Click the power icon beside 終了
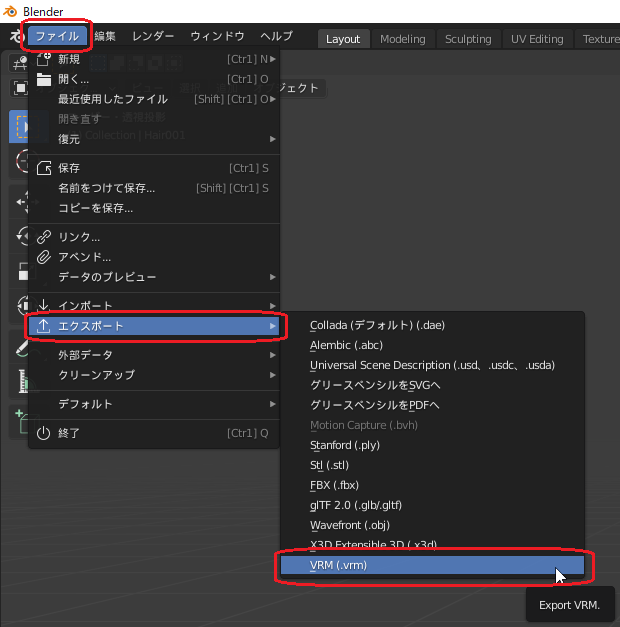The height and width of the screenshot is (627, 620). 44,433
